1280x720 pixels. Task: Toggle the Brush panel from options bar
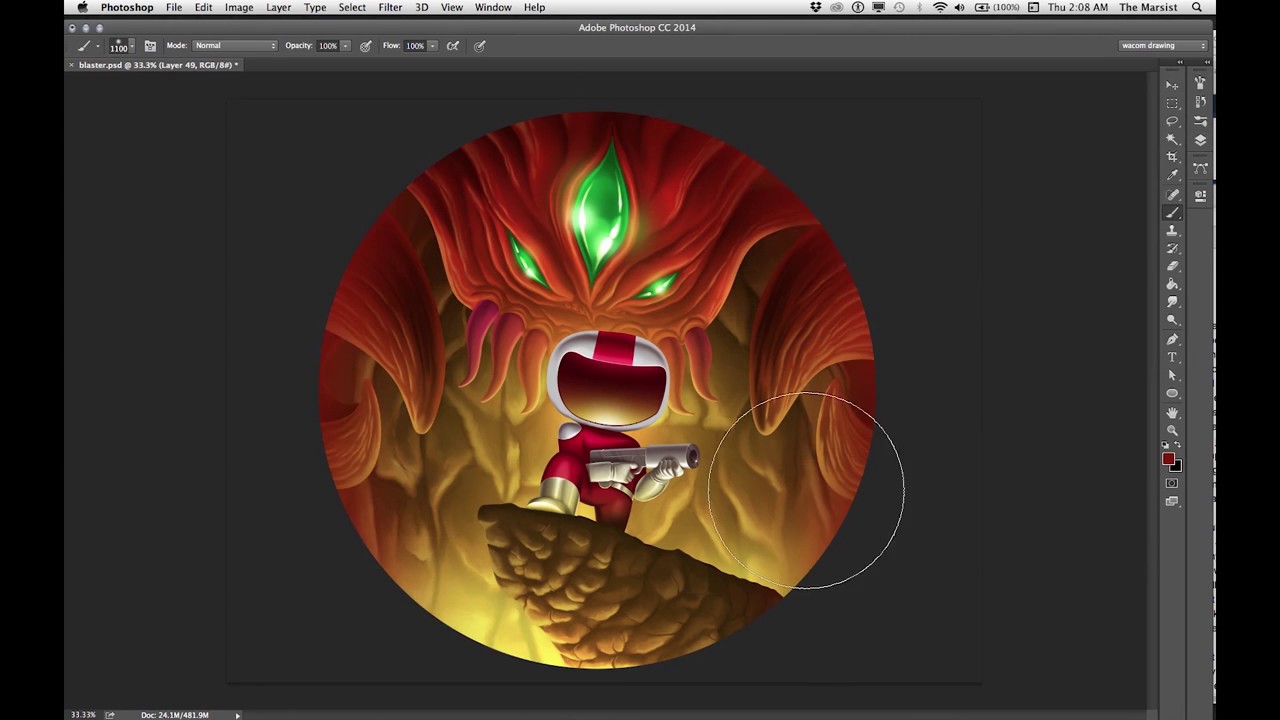tap(150, 46)
